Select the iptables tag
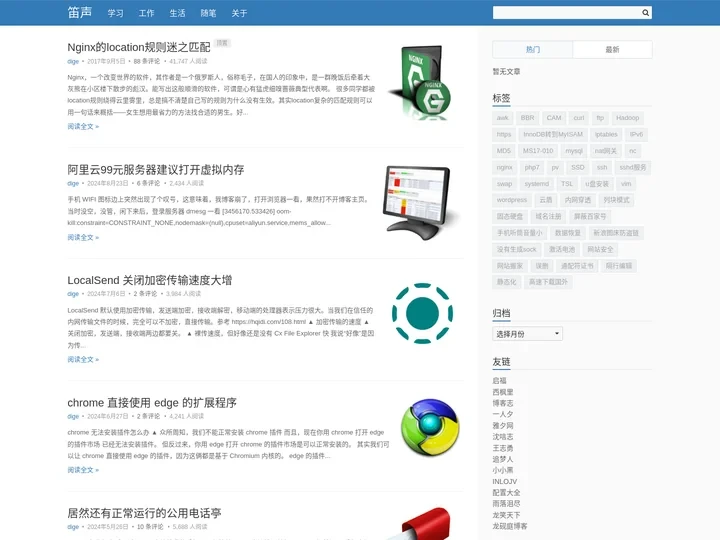Image resolution: width=720 pixels, height=540 pixels. point(606,135)
